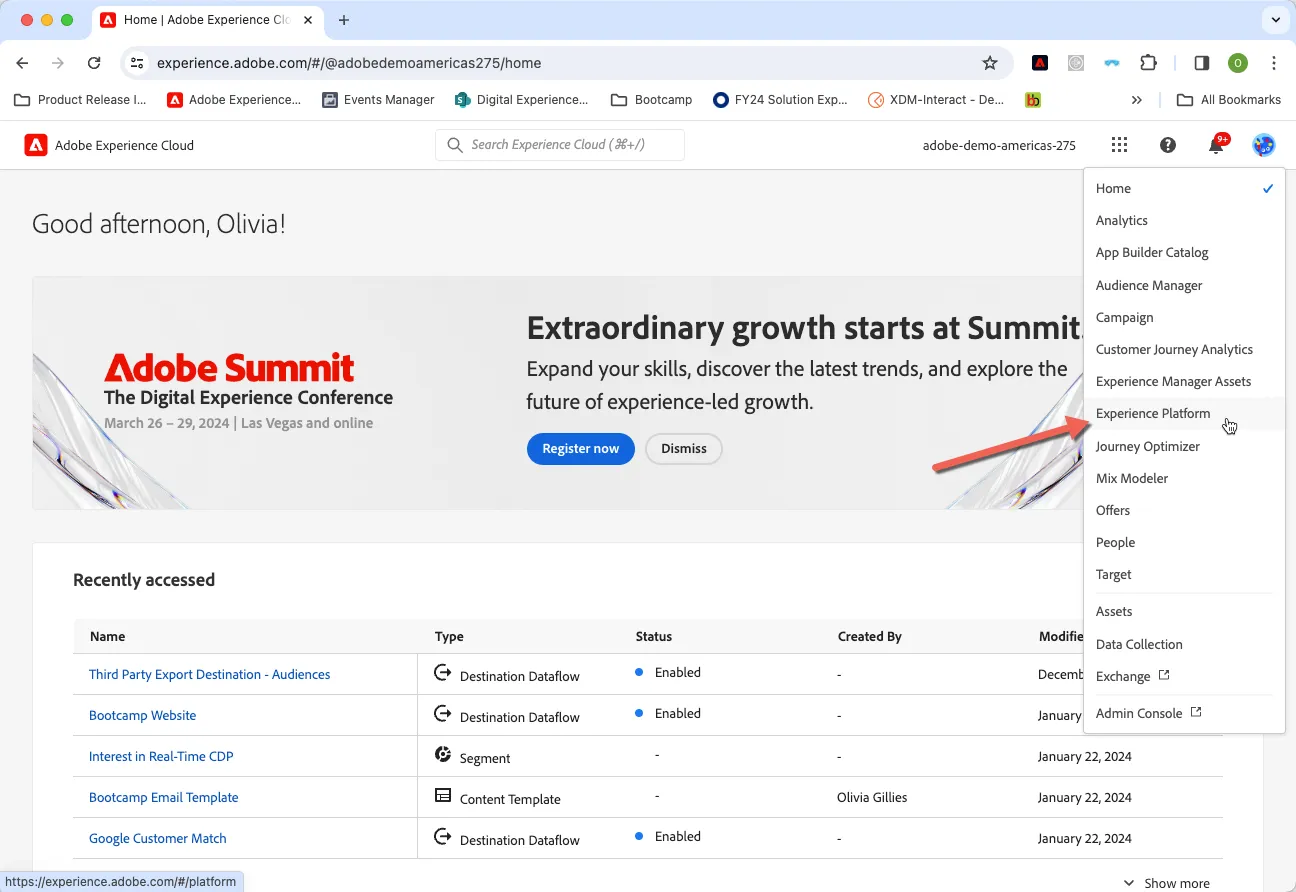This screenshot has width=1296, height=892.
Task: Open the Bootcamp bookmark folder
Action: pyautogui.click(x=652, y=100)
